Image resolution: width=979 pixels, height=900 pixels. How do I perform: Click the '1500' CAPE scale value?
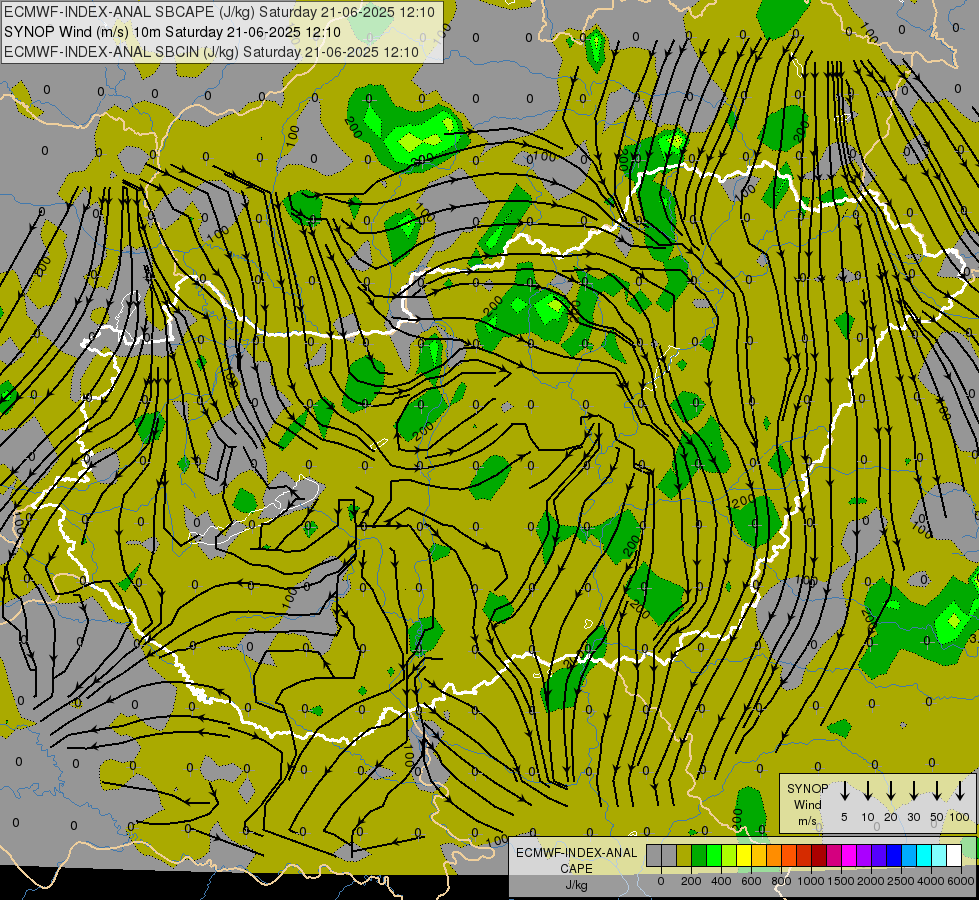[x=841, y=881]
